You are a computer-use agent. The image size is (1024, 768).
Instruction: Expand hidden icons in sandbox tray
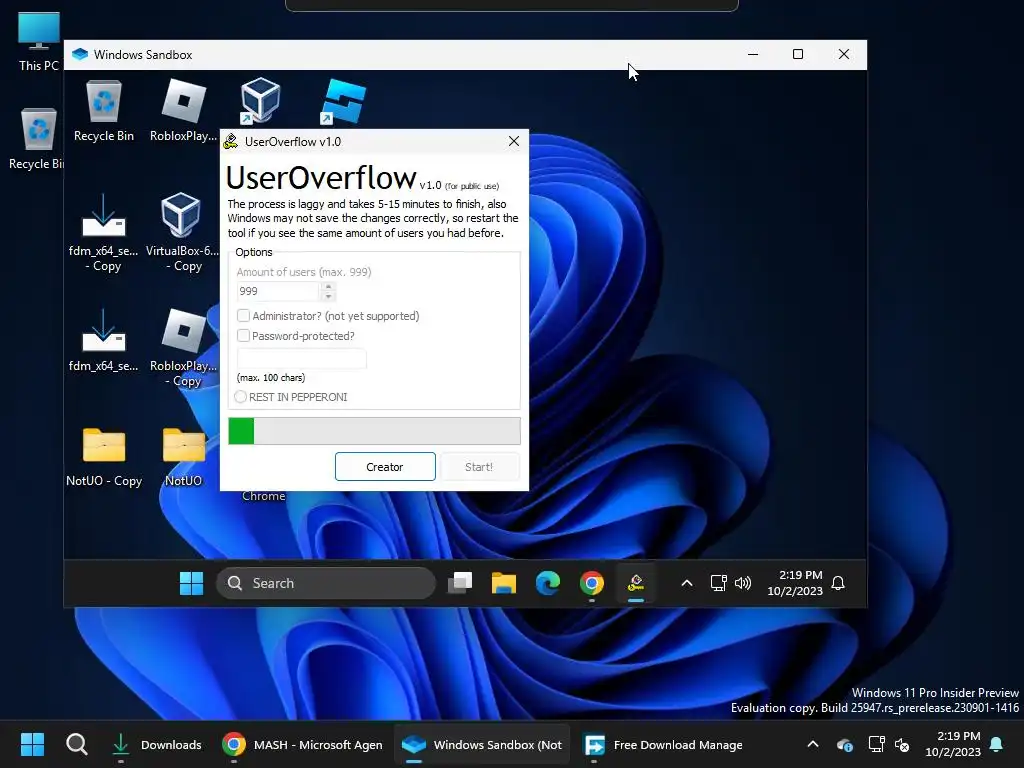click(686, 583)
